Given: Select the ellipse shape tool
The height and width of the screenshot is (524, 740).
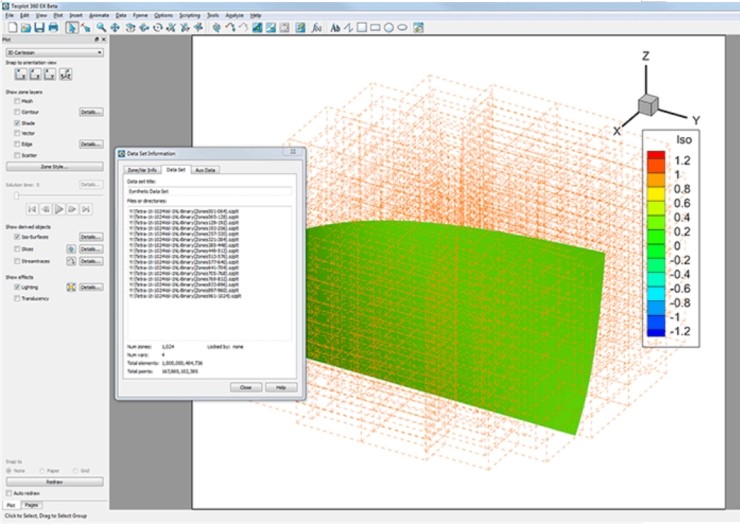Looking at the screenshot, I should tap(402, 28).
